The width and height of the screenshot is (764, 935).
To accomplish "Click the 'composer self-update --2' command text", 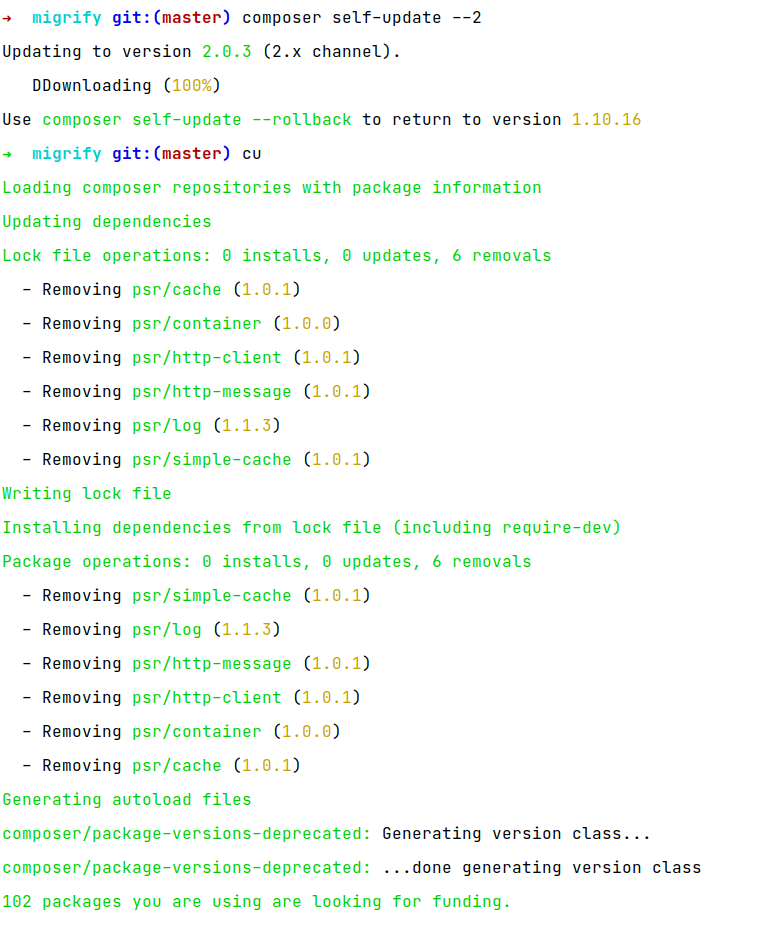I will pyautogui.click(x=361, y=18).
